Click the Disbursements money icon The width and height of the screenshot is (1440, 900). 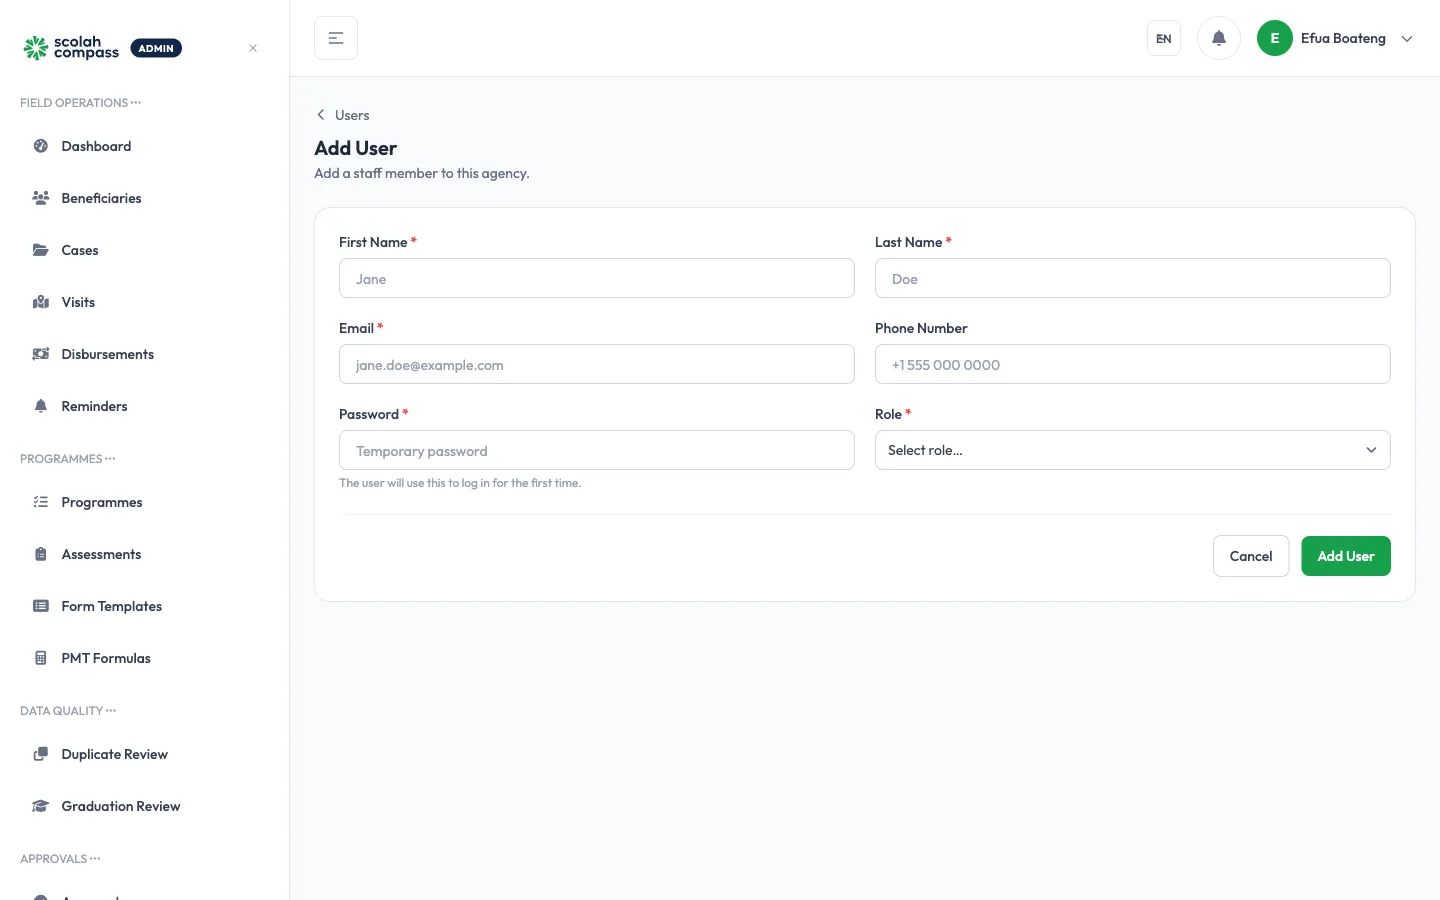coord(41,354)
